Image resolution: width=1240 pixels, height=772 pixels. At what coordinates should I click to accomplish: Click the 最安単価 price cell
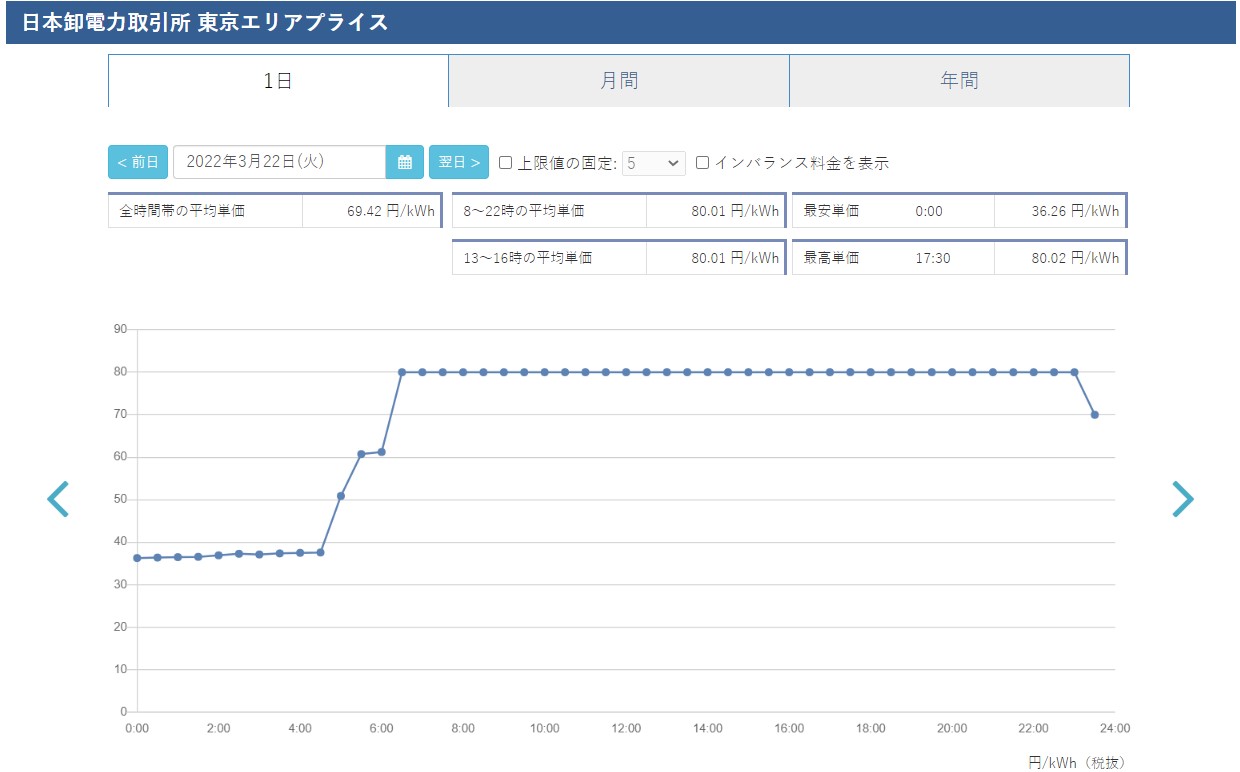tap(1060, 211)
